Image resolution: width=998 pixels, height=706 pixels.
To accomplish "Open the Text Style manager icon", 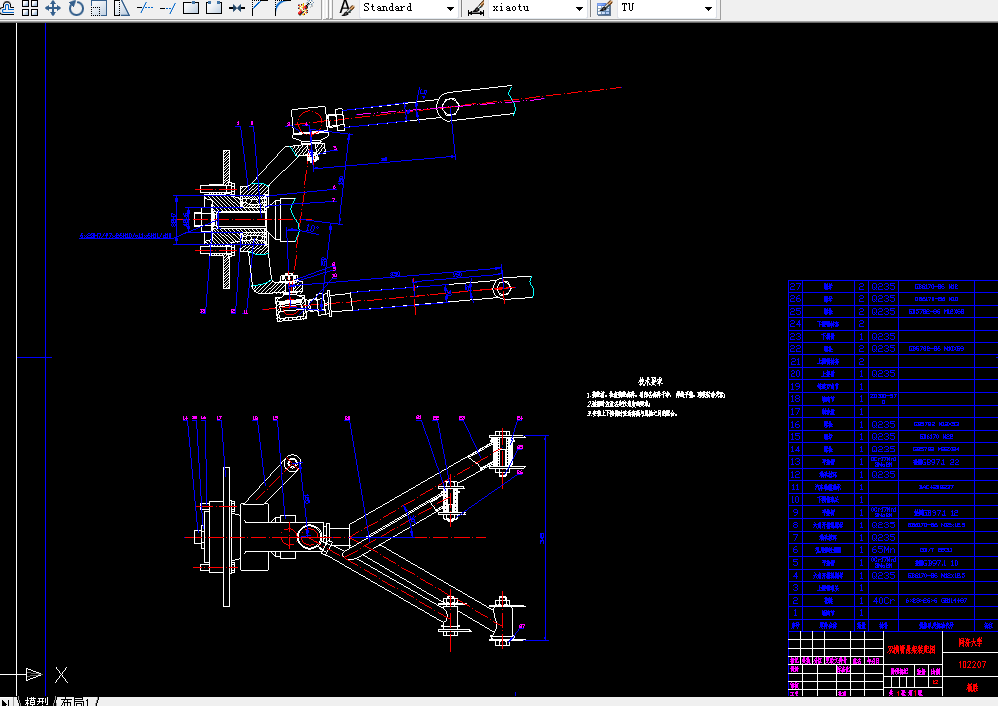I will [x=346, y=8].
